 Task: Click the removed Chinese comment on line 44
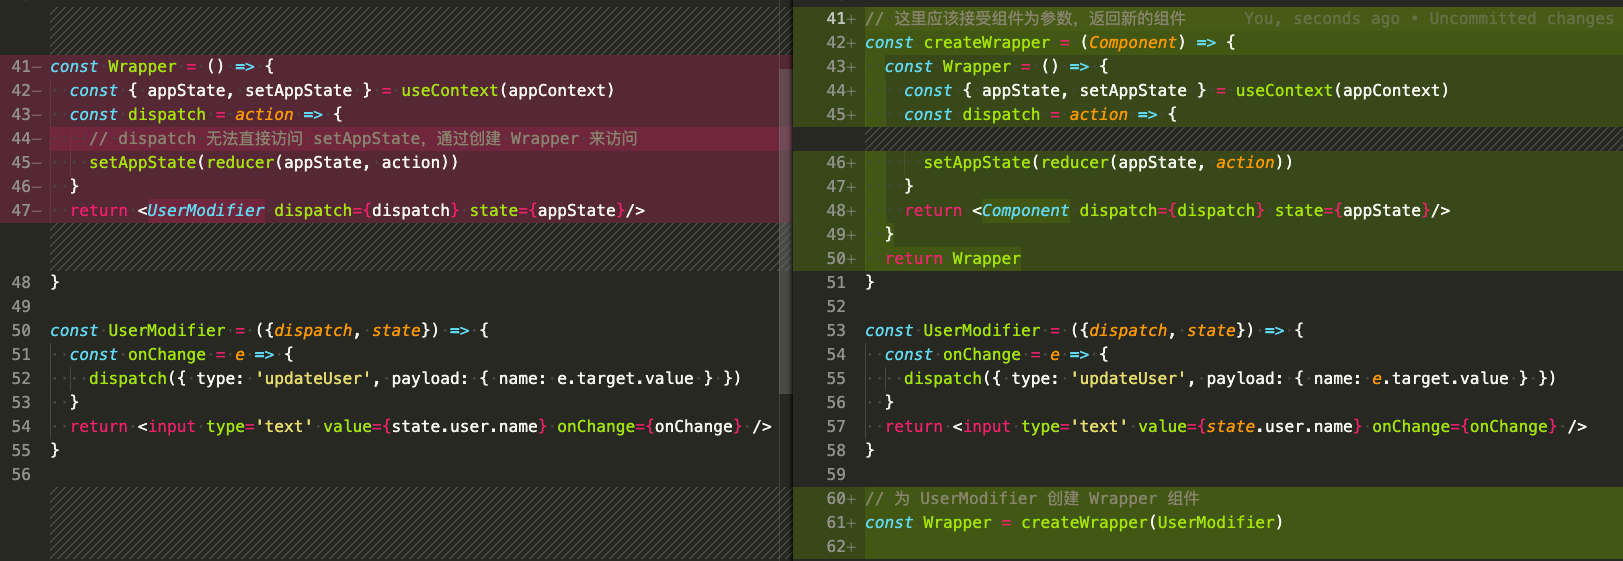363,139
